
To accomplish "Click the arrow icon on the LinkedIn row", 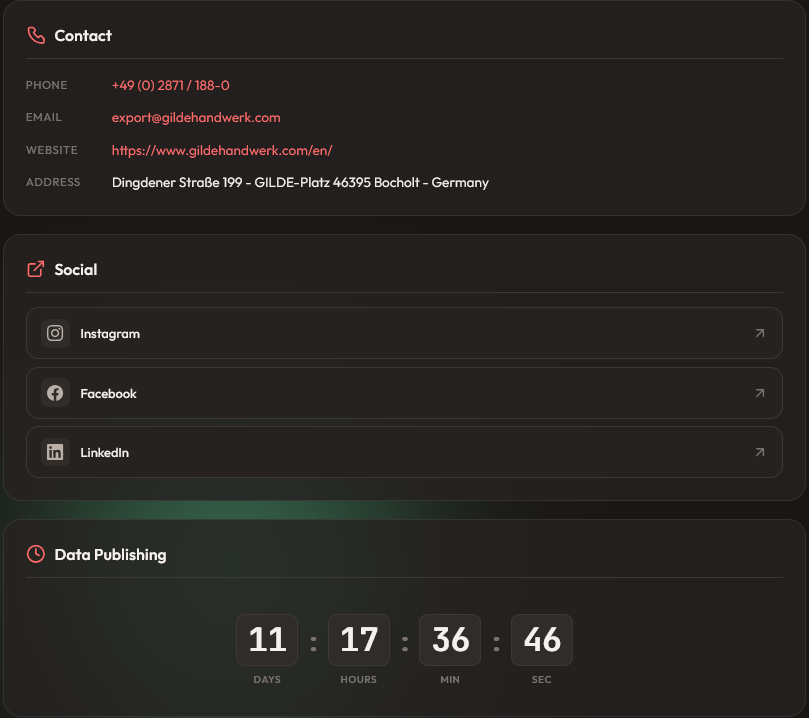I will pyautogui.click(x=760, y=452).
